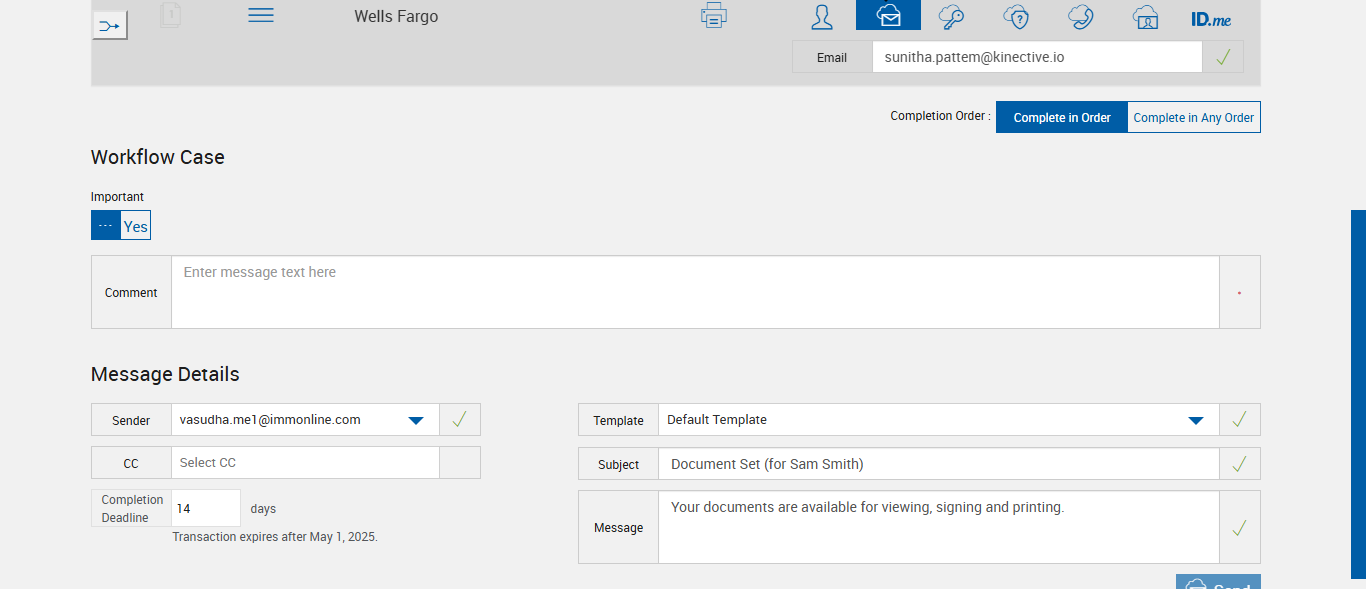Select the person silhouette icon

click(x=822, y=16)
